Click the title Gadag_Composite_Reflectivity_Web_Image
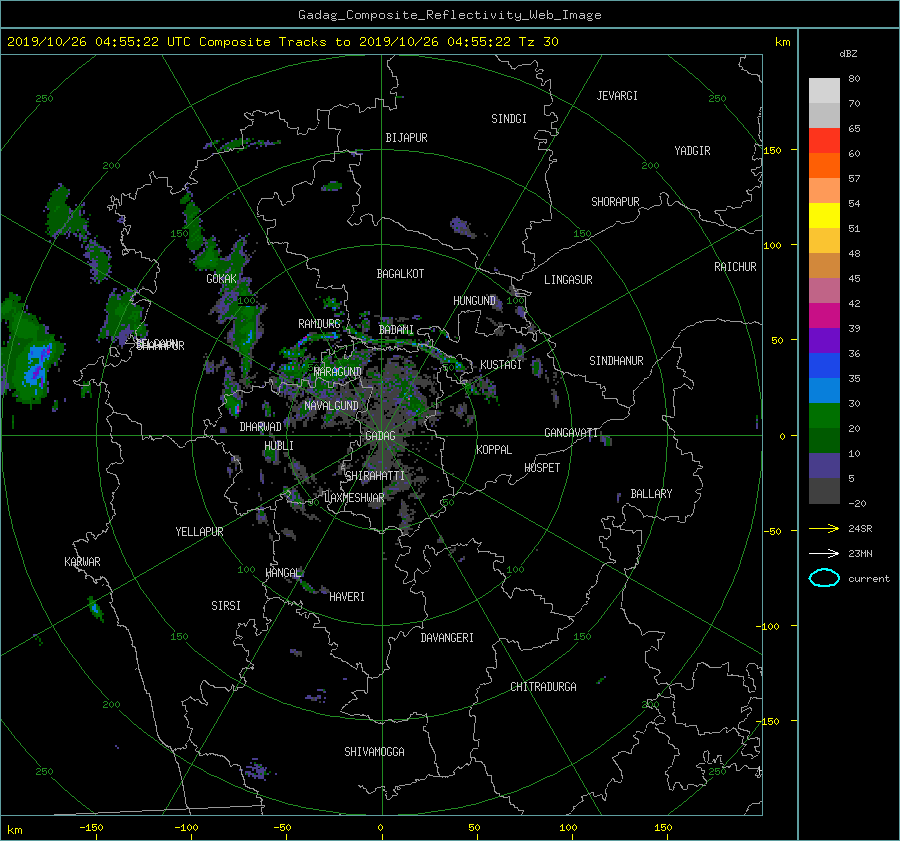900x841 pixels. pyautogui.click(x=449, y=15)
